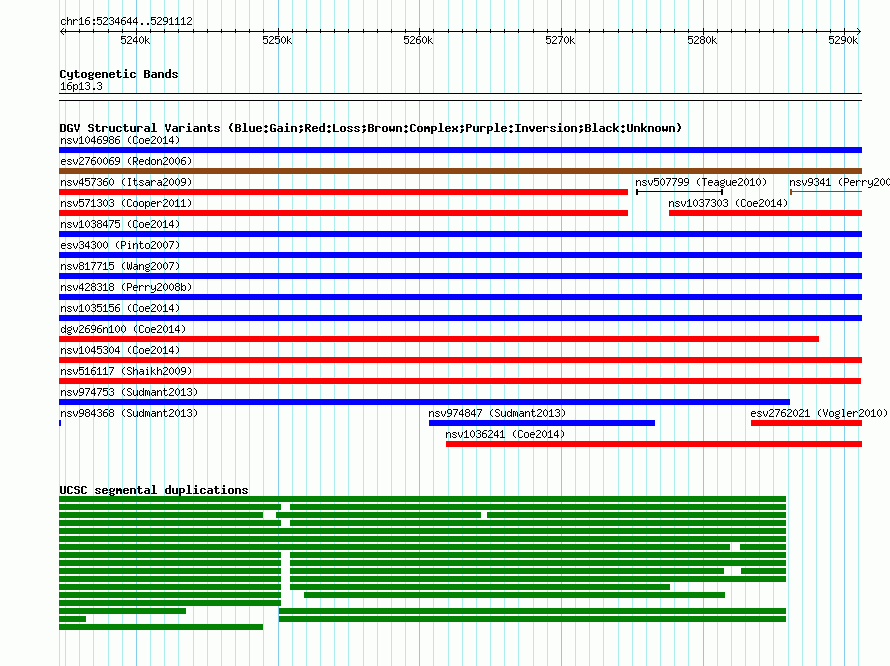The height and width of the screenshot is (666, 890).
Task: Open the dgv2696n100 (Coe2014) variant label
Action: [123, 329]
